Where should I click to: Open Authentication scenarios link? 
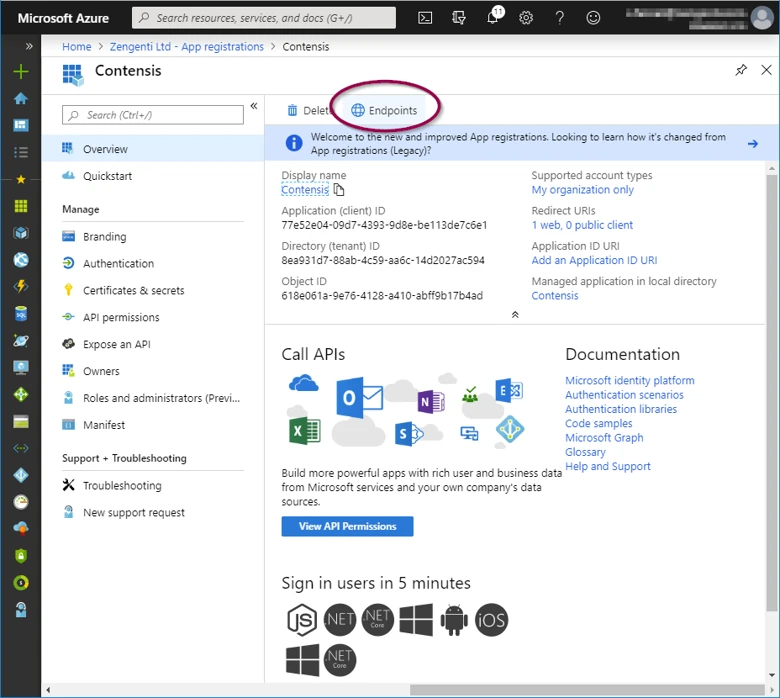[x=624, y=395]
